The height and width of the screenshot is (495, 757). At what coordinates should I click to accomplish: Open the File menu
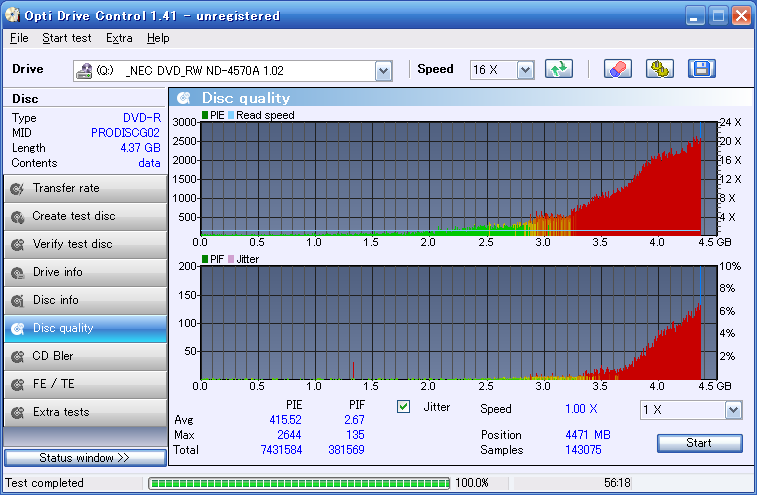point(19,38)
